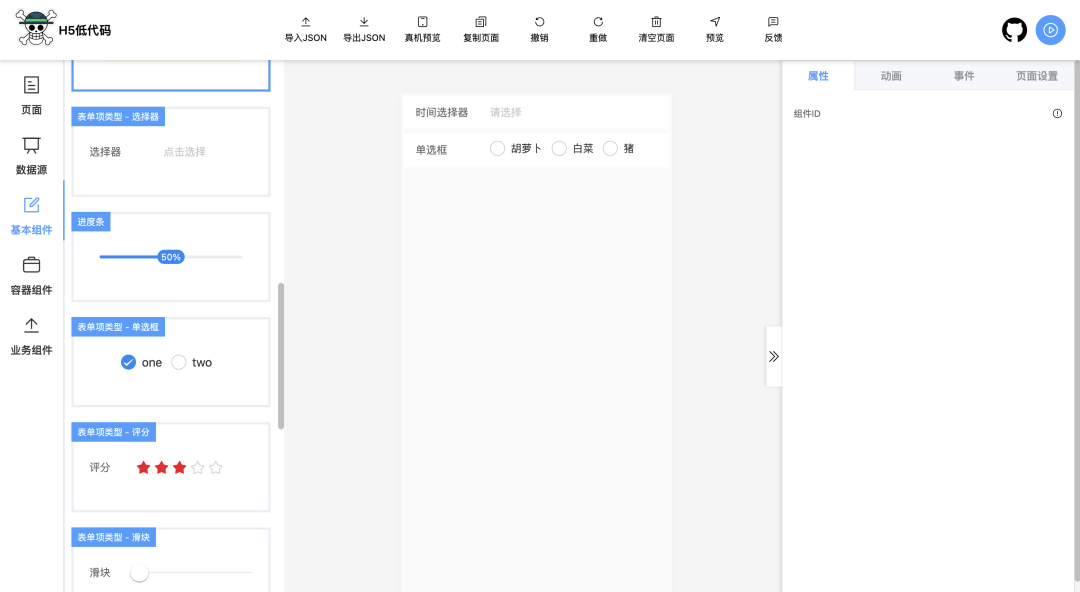
Task: Click the 单选框 label on the canvas
Action: [x=431, y=150]
